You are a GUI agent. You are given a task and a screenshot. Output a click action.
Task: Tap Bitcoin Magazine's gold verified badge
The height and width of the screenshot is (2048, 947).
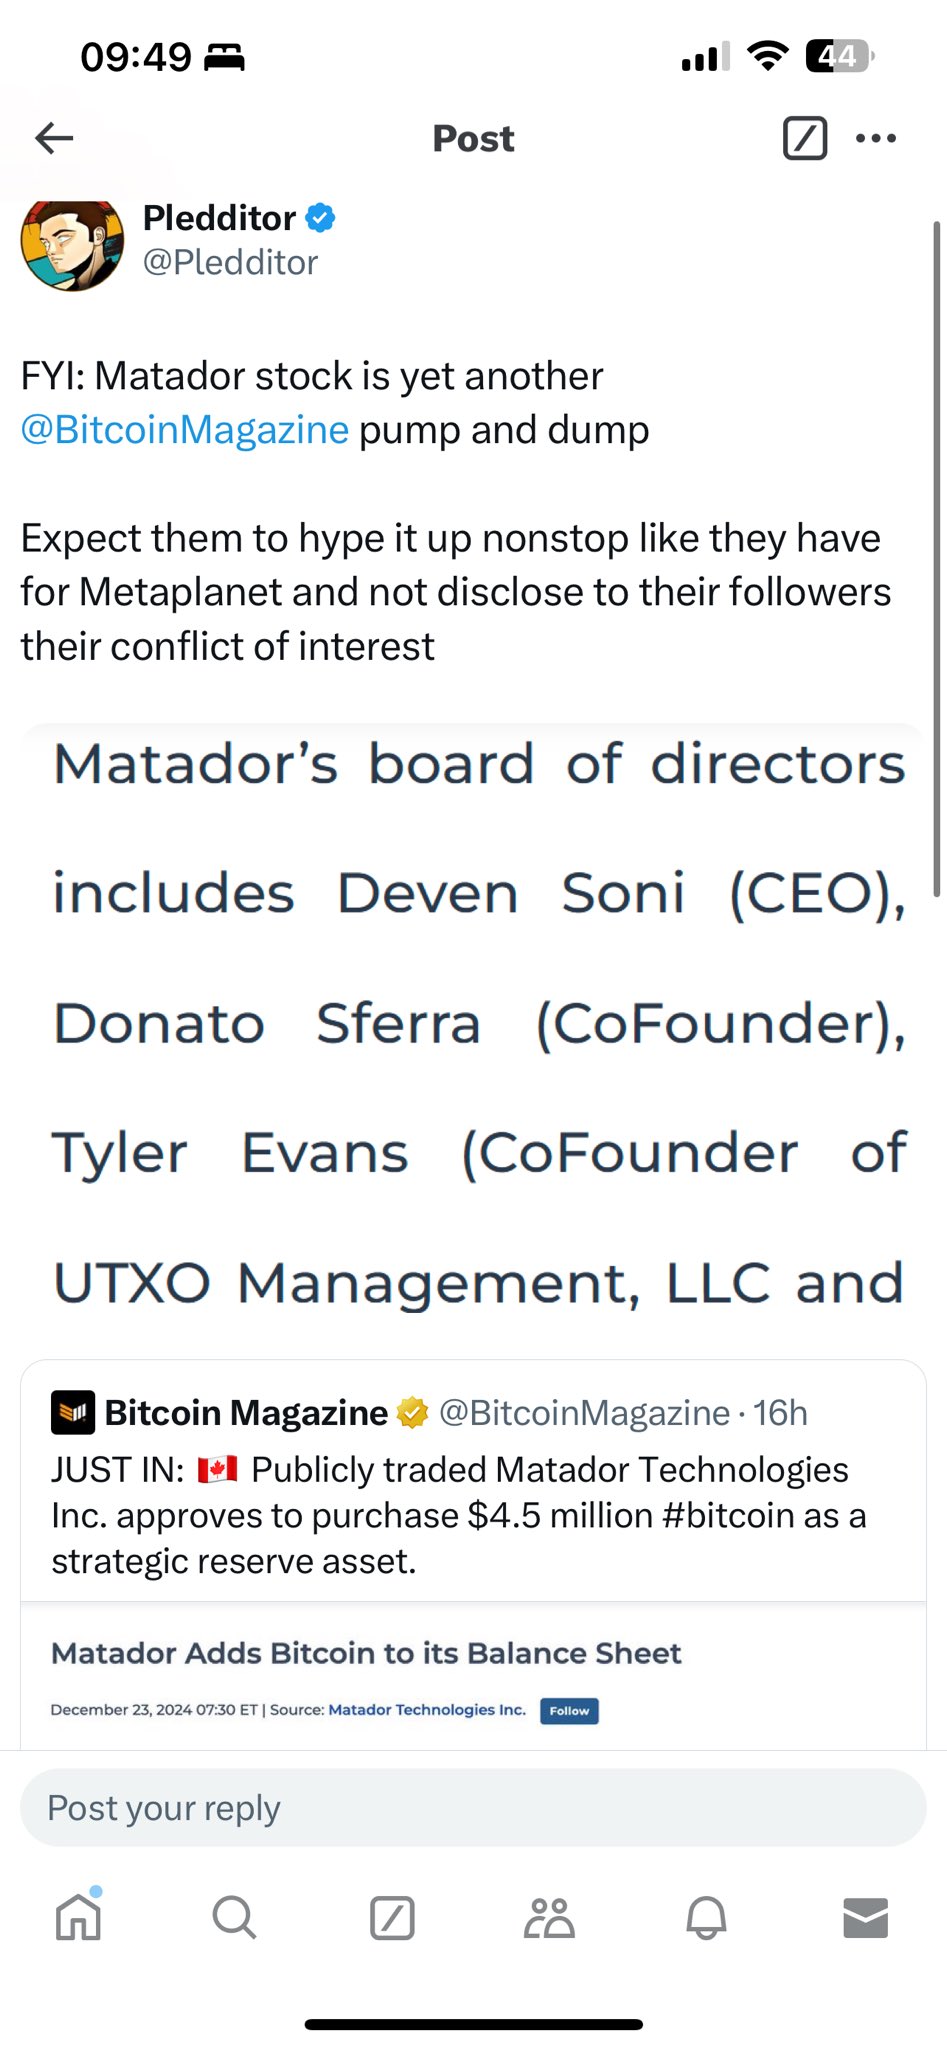tap(412, 1413)
